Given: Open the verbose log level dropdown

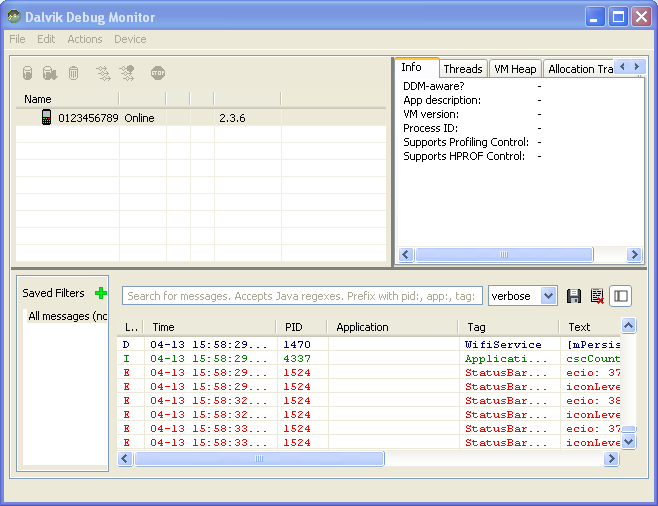Looking at the screenshot, I should point(548,296).
